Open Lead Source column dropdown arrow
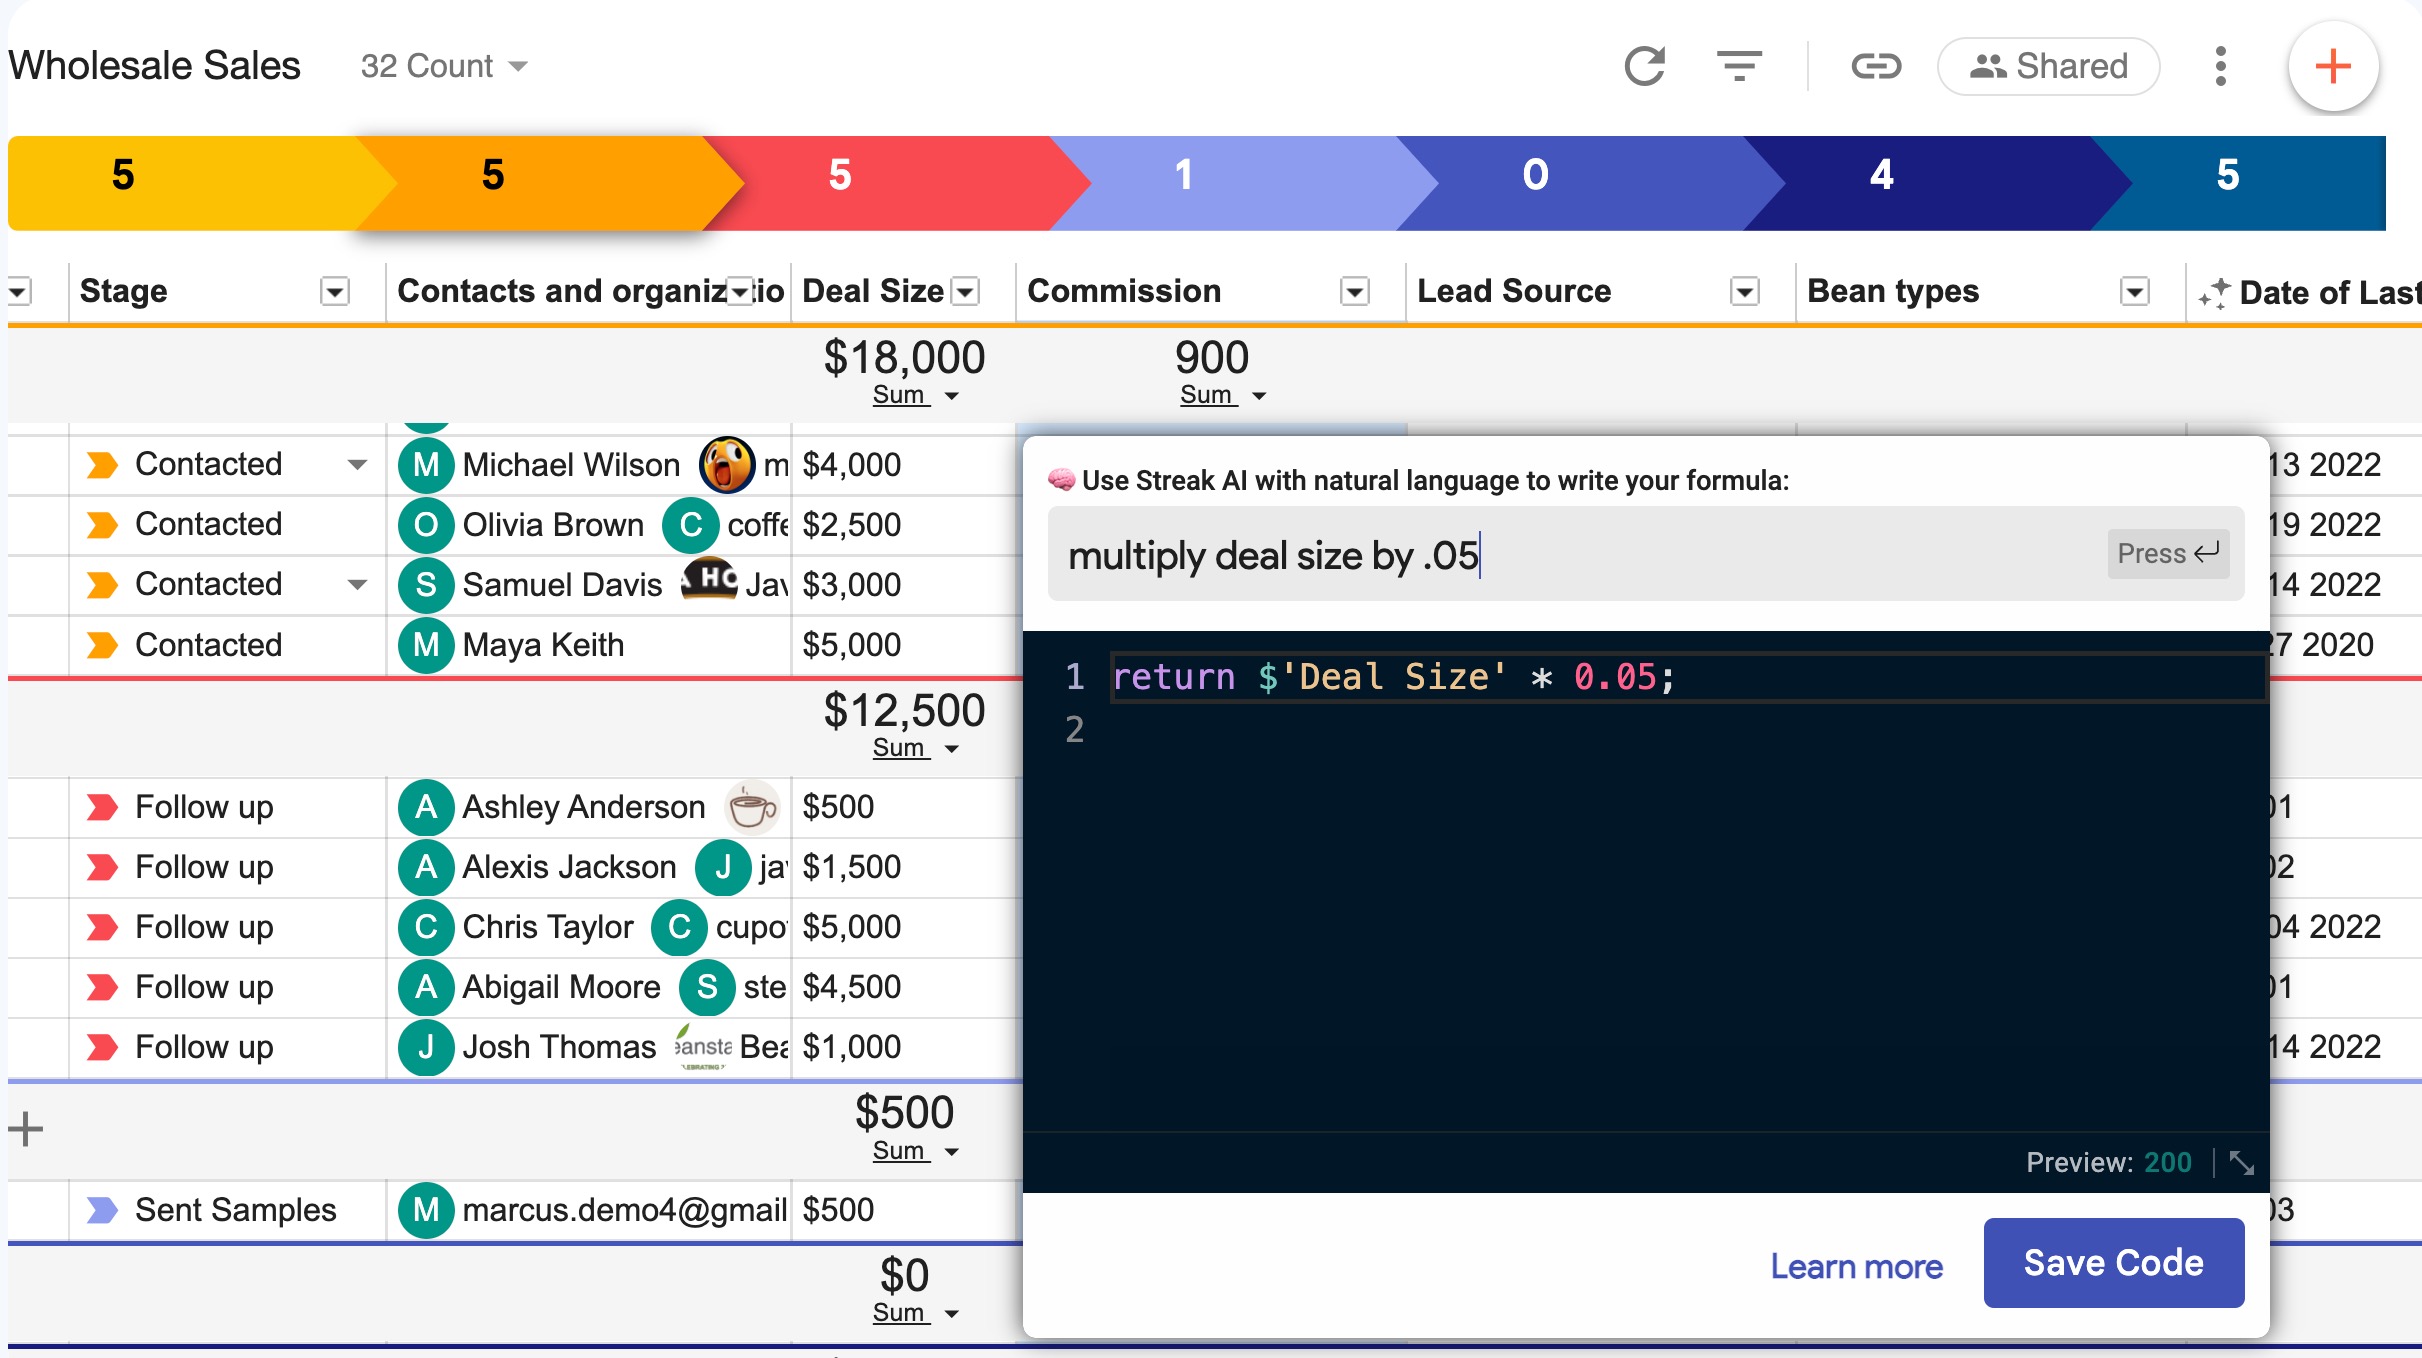 pos(1744,291)
